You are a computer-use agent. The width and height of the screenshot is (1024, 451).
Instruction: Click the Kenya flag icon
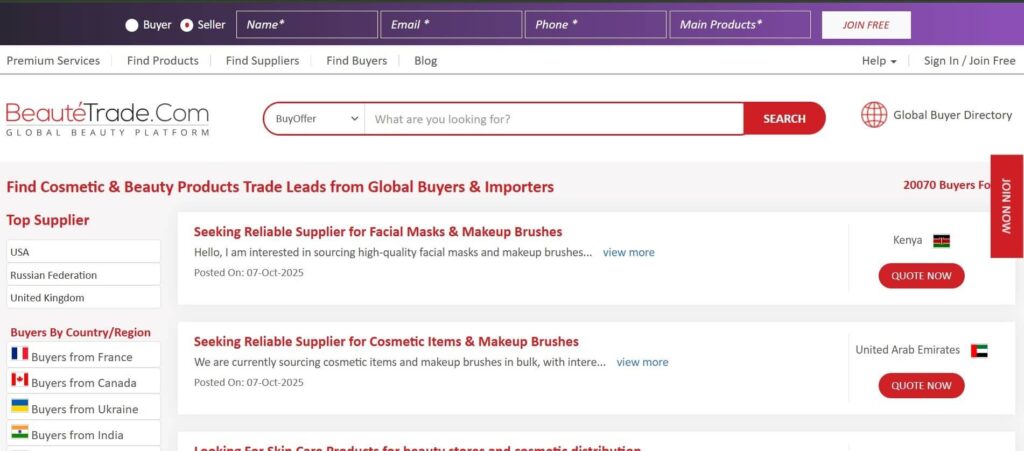click(941, 241)
